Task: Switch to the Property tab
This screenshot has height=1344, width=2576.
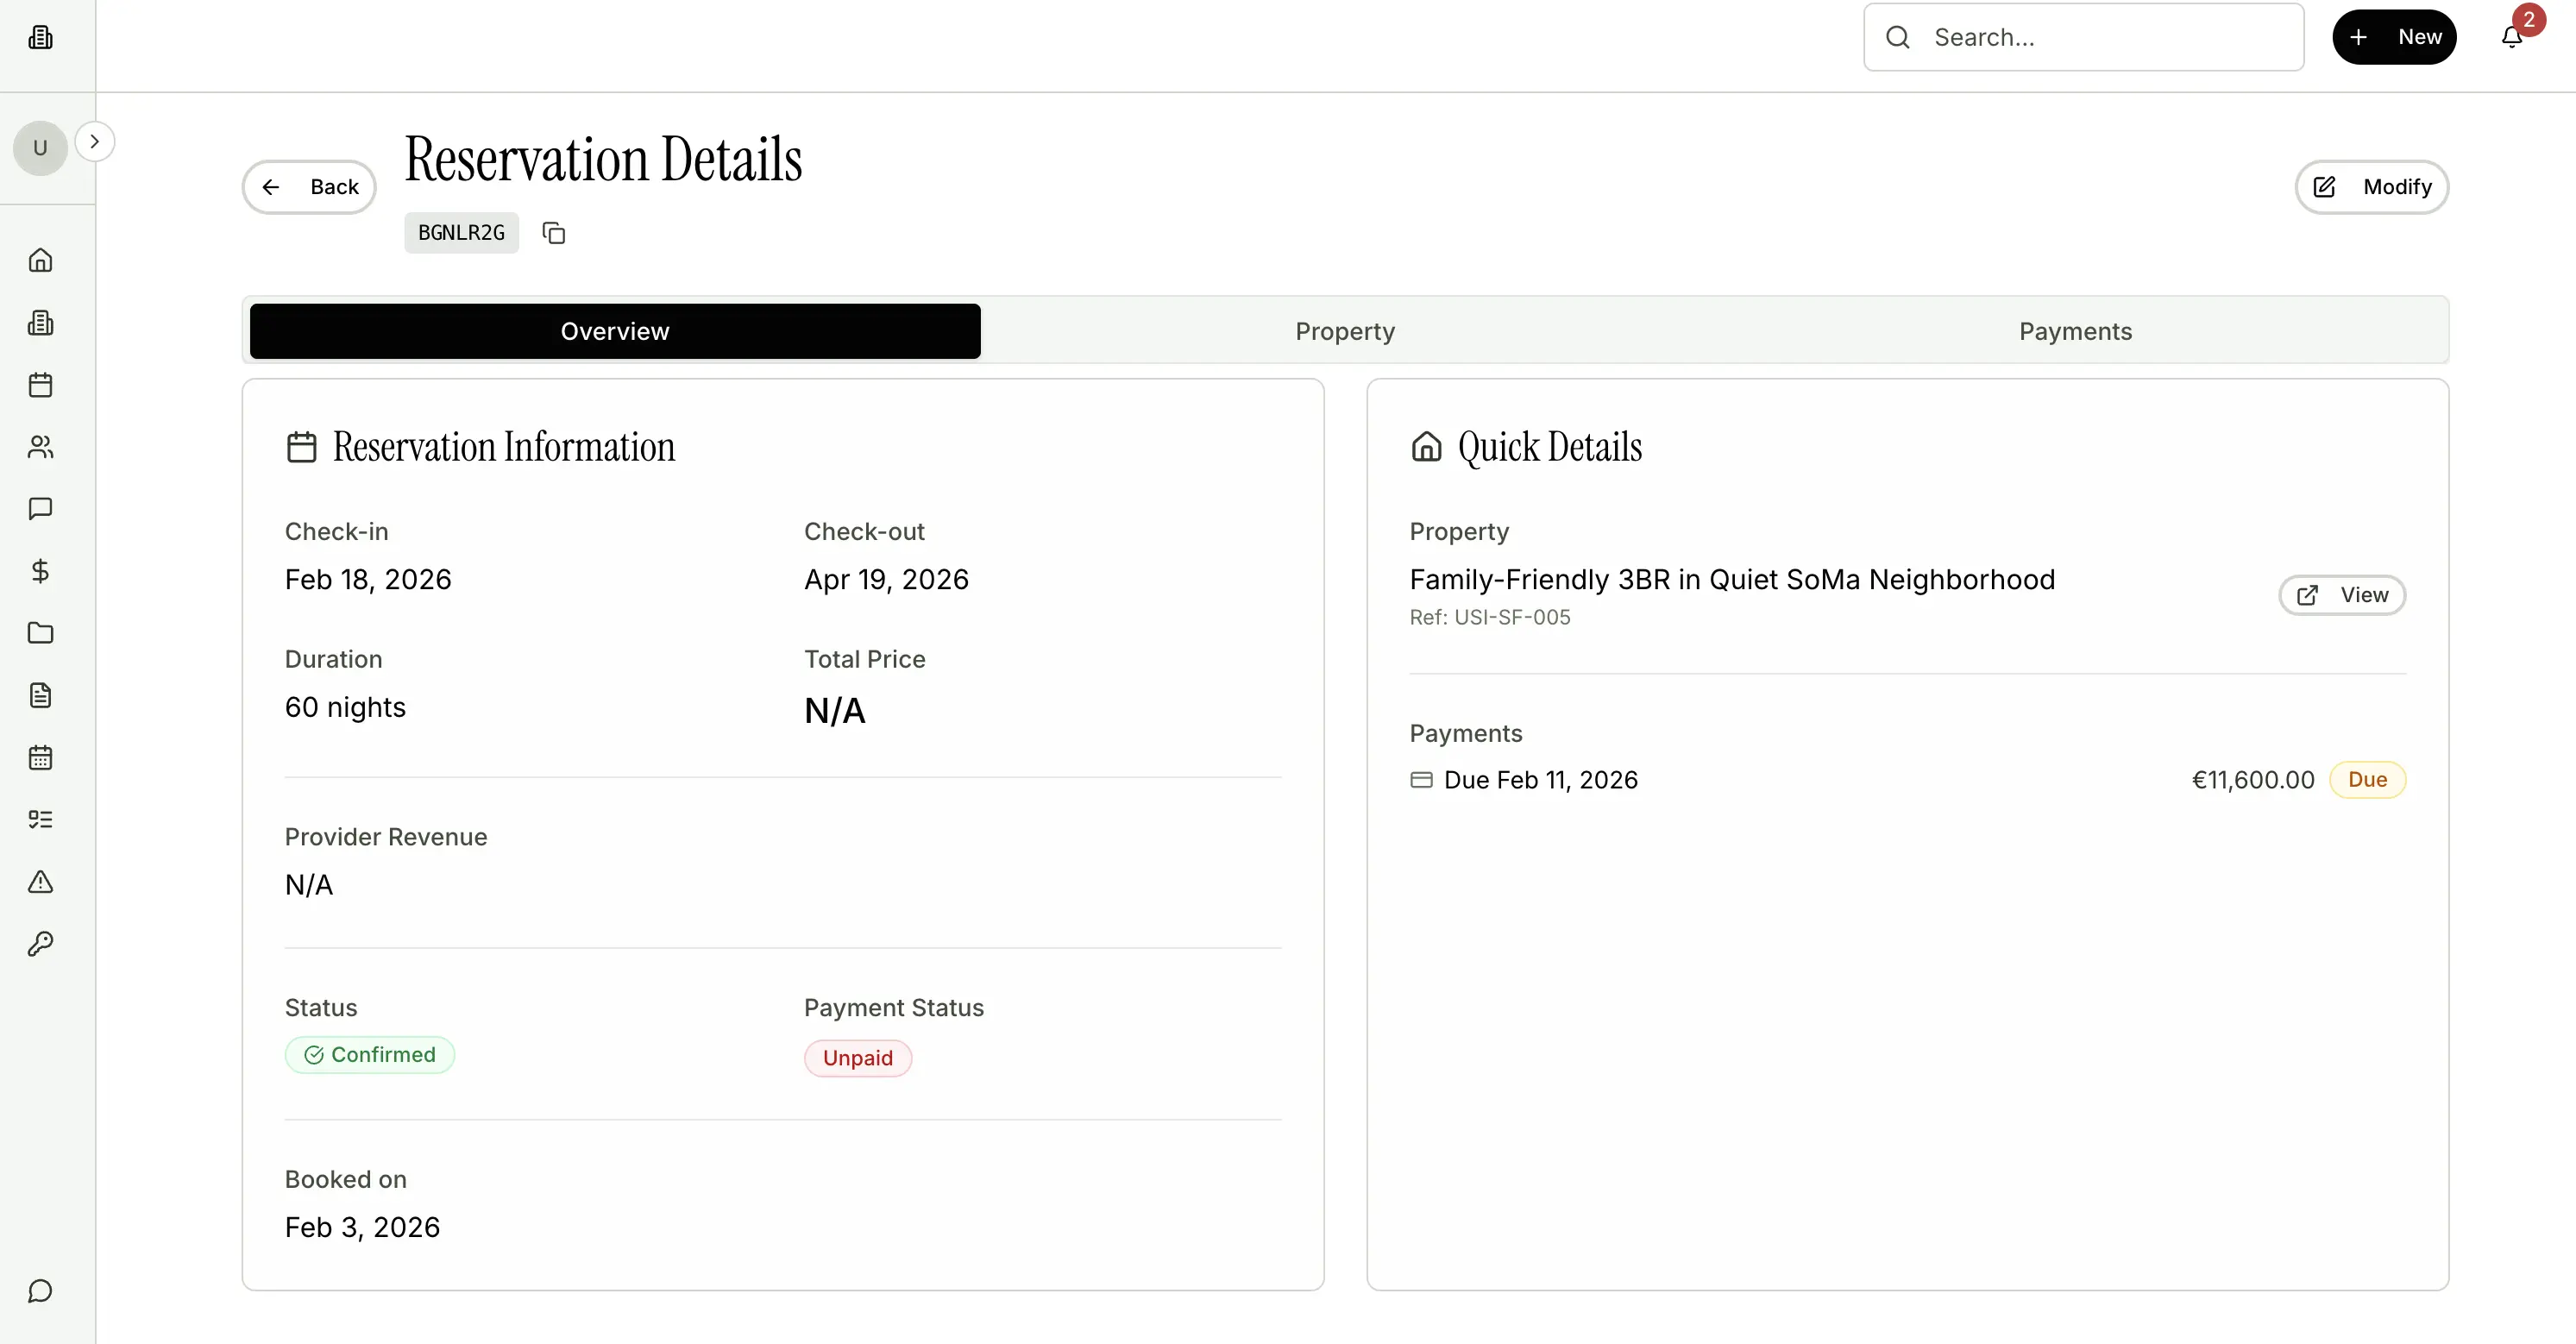Action: pos(1344,331)
